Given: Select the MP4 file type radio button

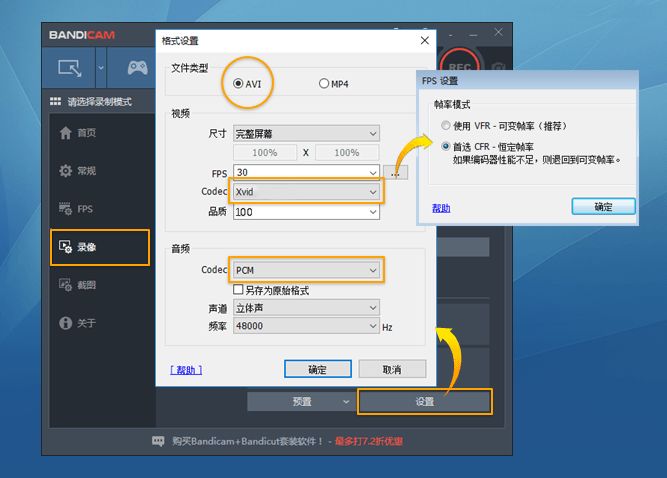Looking at the screenshot, I should pos(324,83).
